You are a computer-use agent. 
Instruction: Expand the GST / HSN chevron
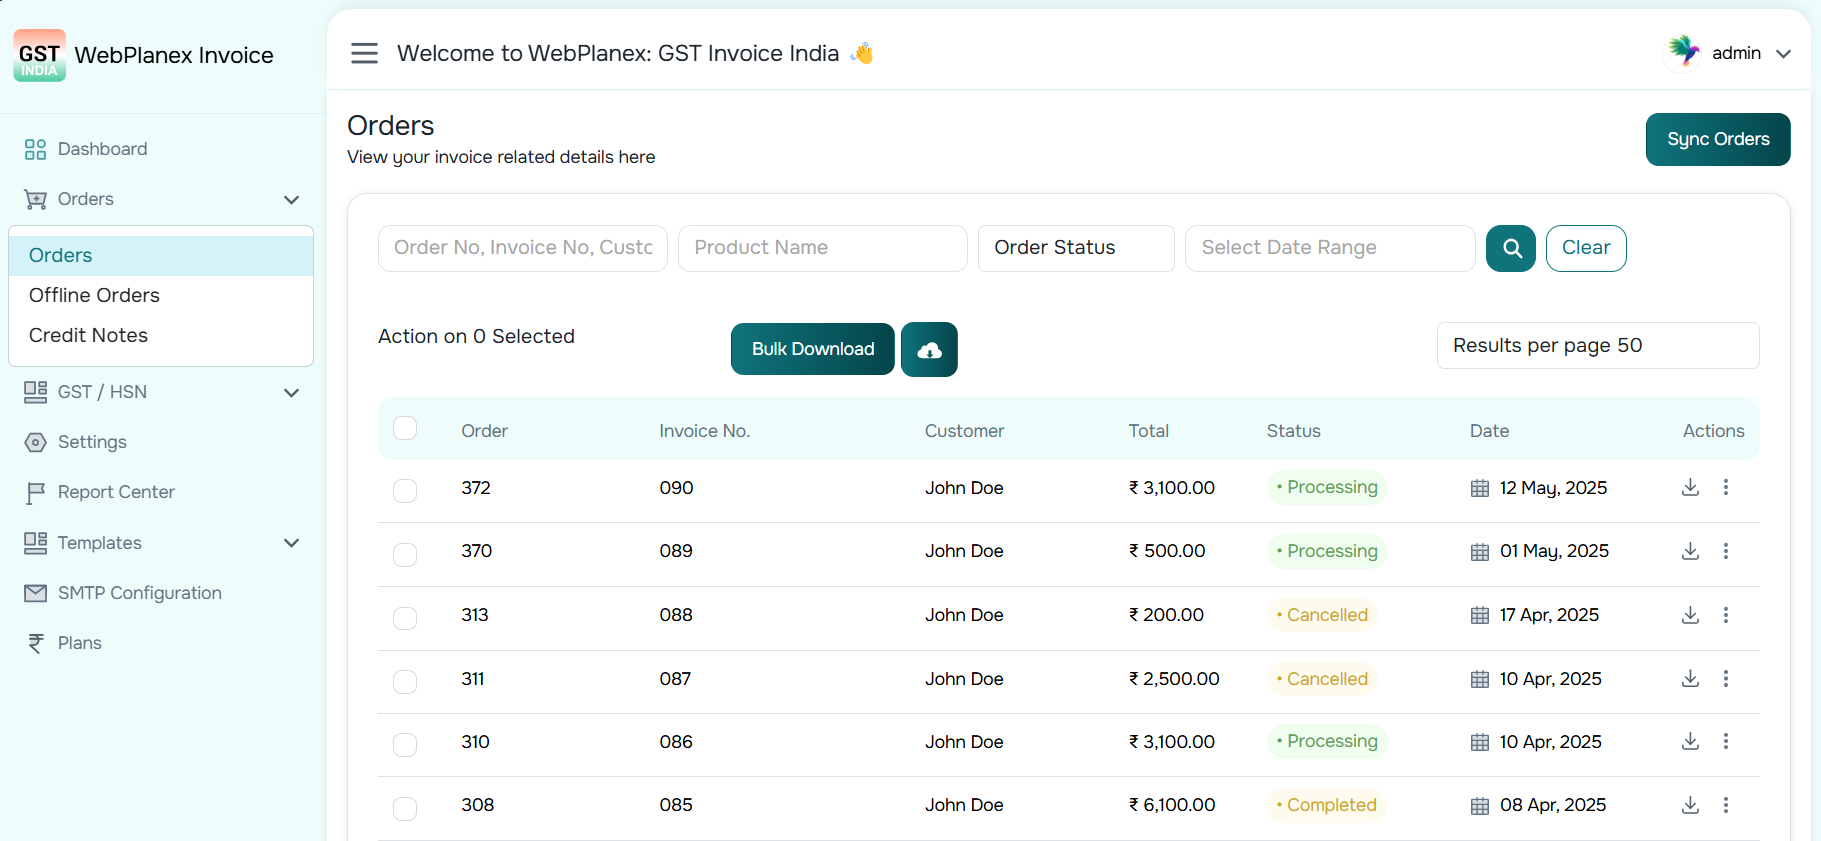click(x=291, y=393)
